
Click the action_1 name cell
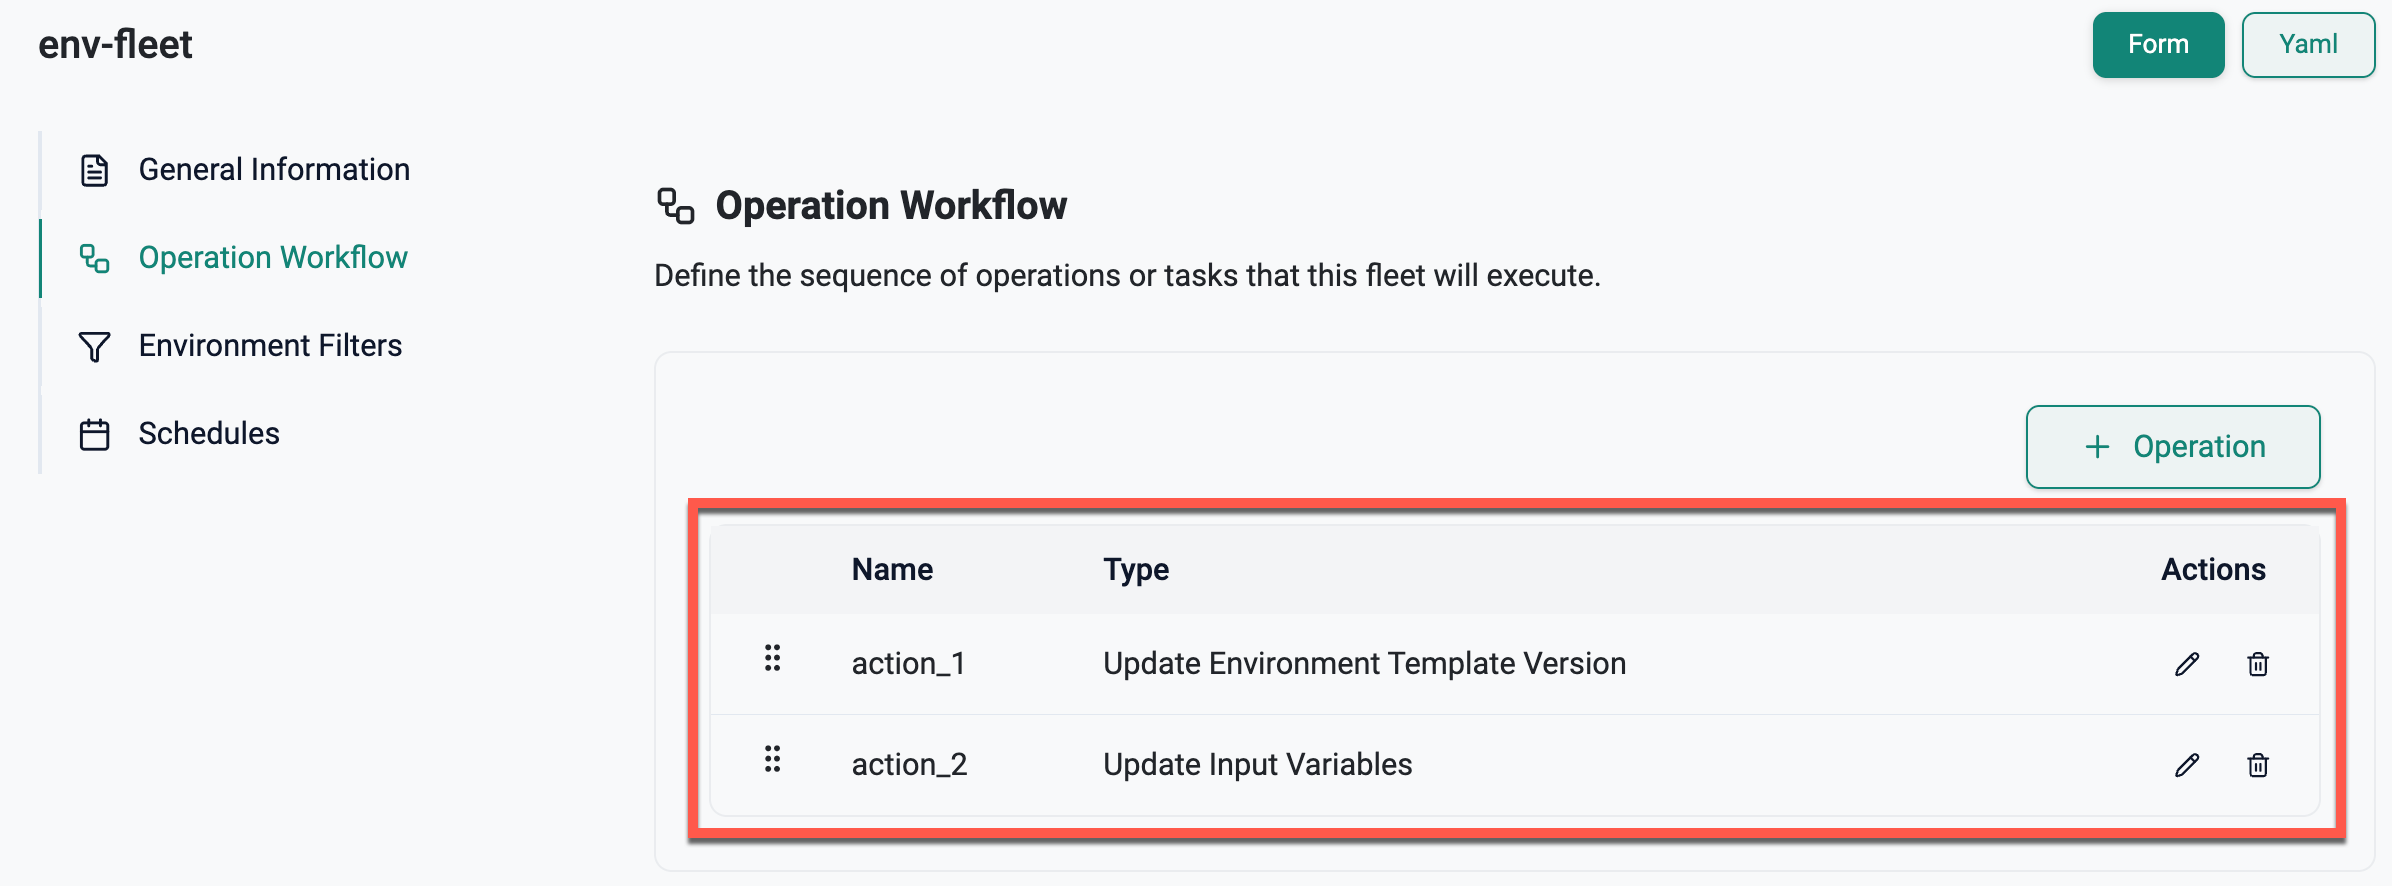pos(908,664)
